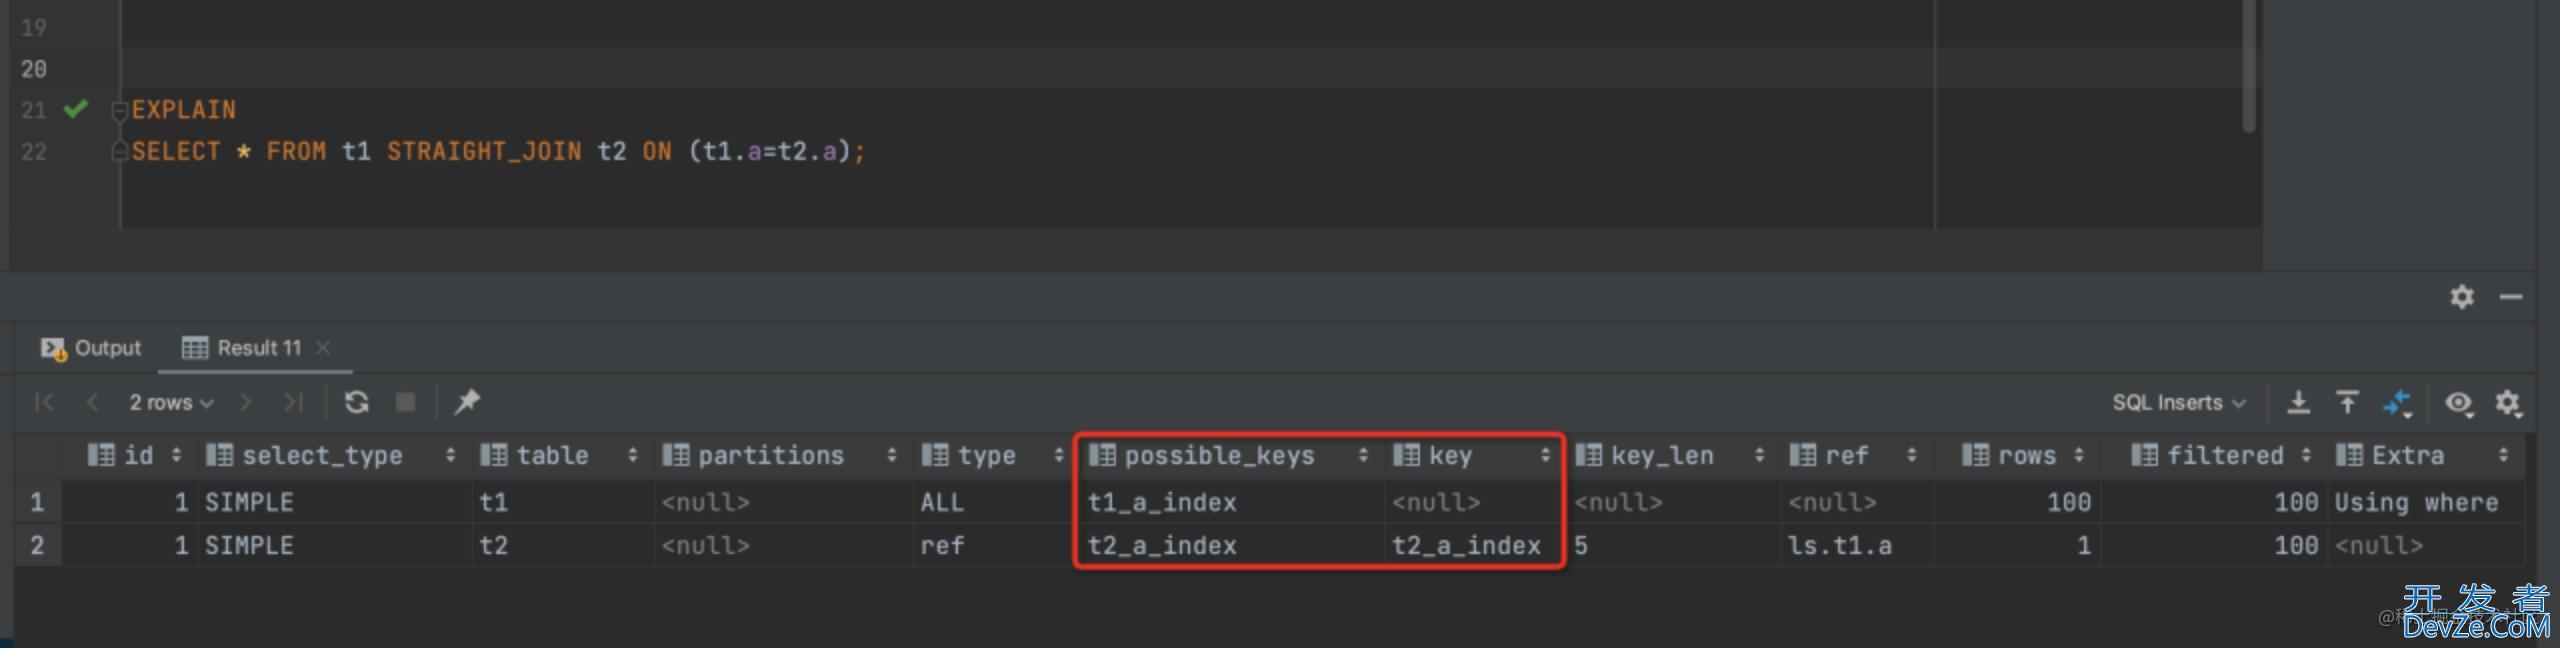Screen dimensions: 2560x648
Task: Minimize the services panel with dash icon
Action: tap(2510, 297)
